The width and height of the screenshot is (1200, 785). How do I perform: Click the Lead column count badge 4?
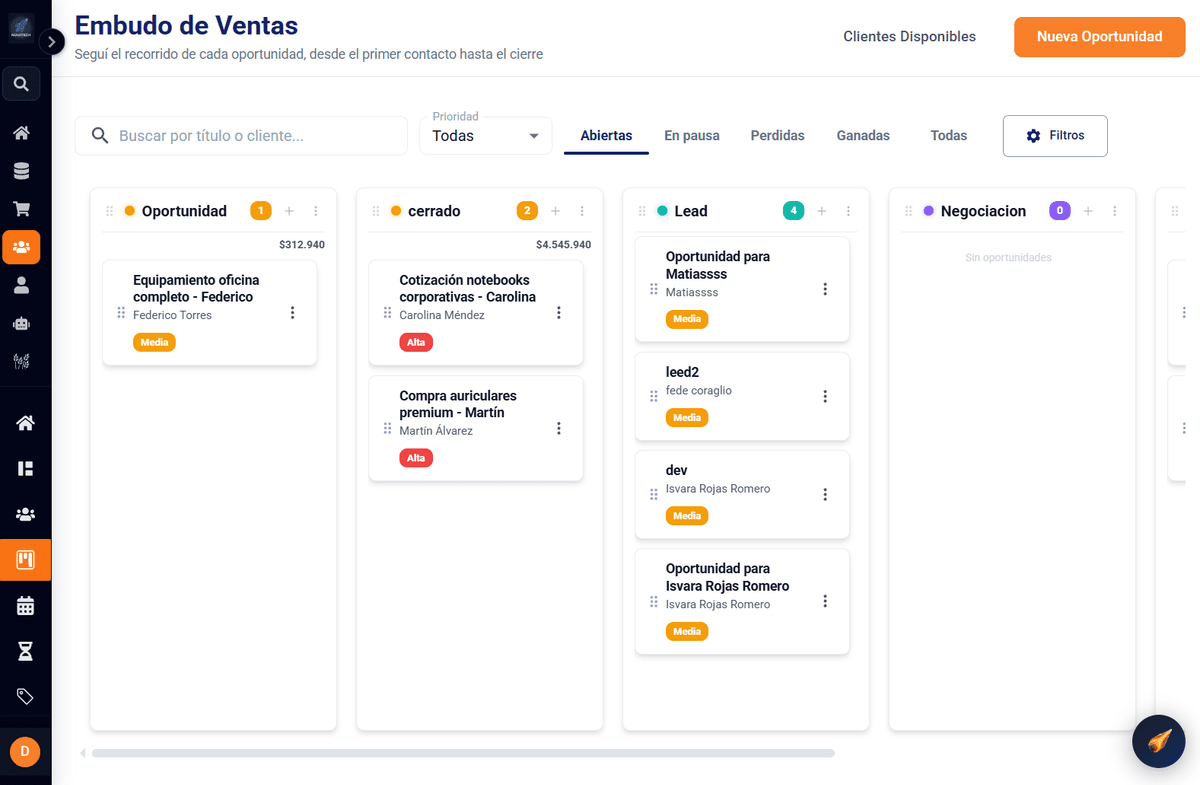pos(793,211)
